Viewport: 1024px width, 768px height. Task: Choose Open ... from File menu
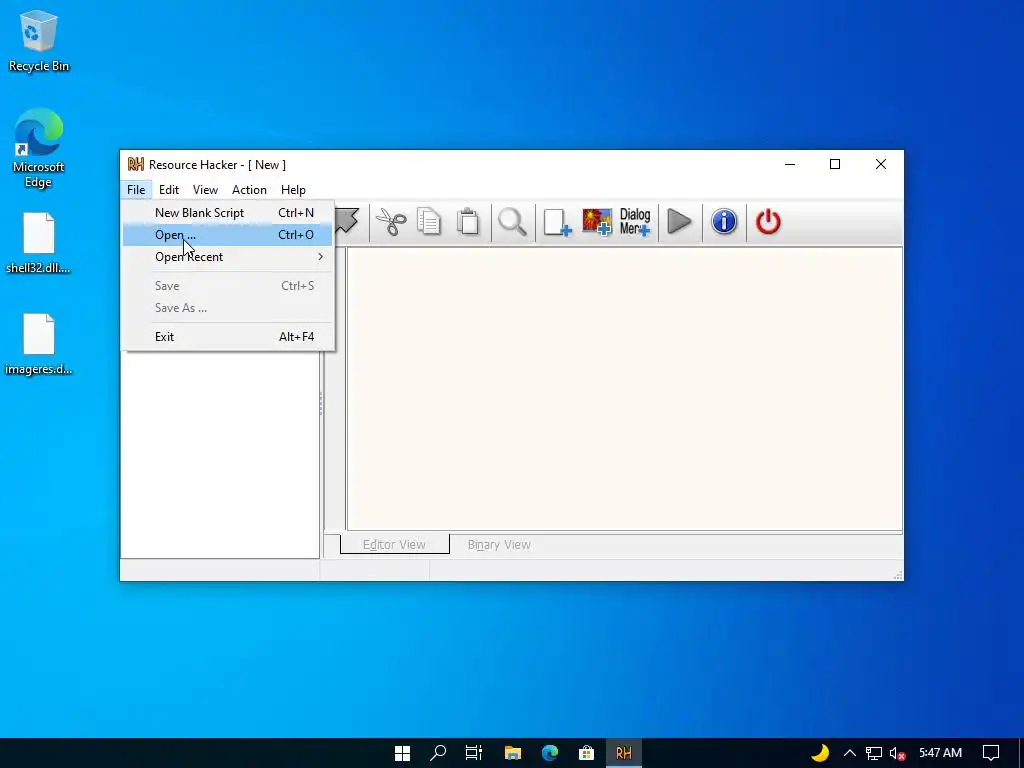[228, 235]
